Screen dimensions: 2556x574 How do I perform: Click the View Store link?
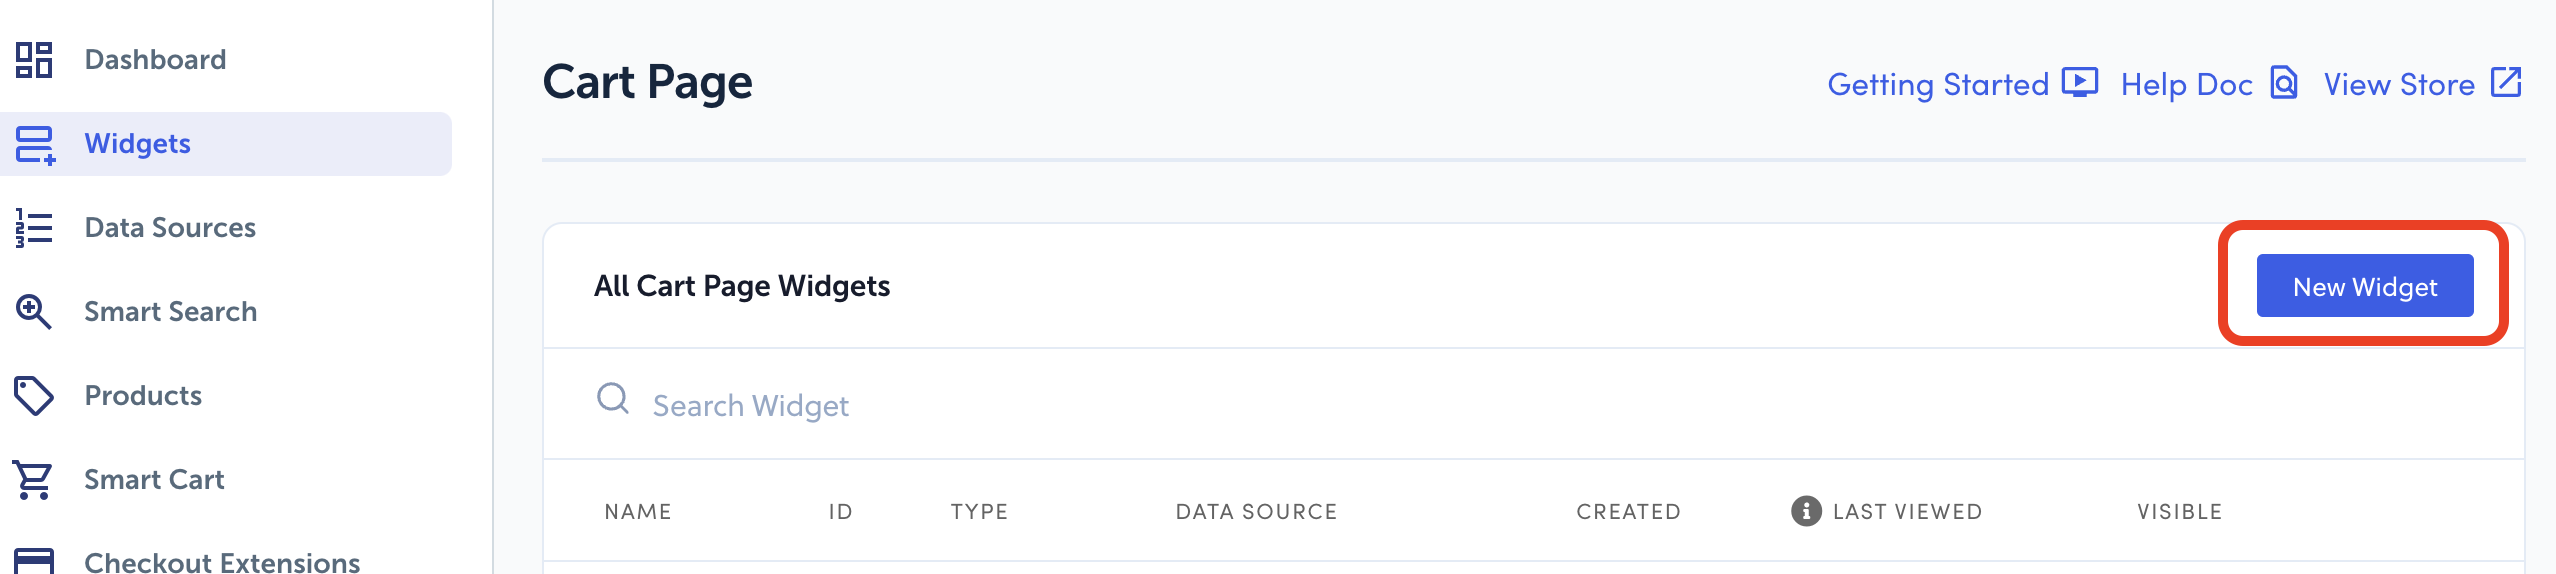pos(2421,84)
